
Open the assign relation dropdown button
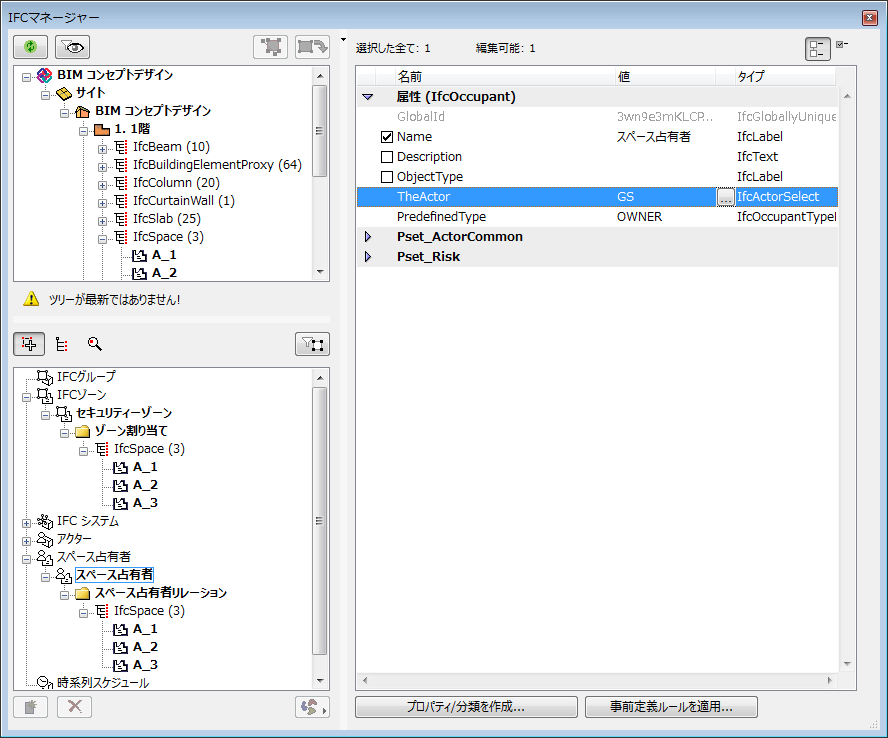[313, 707]
